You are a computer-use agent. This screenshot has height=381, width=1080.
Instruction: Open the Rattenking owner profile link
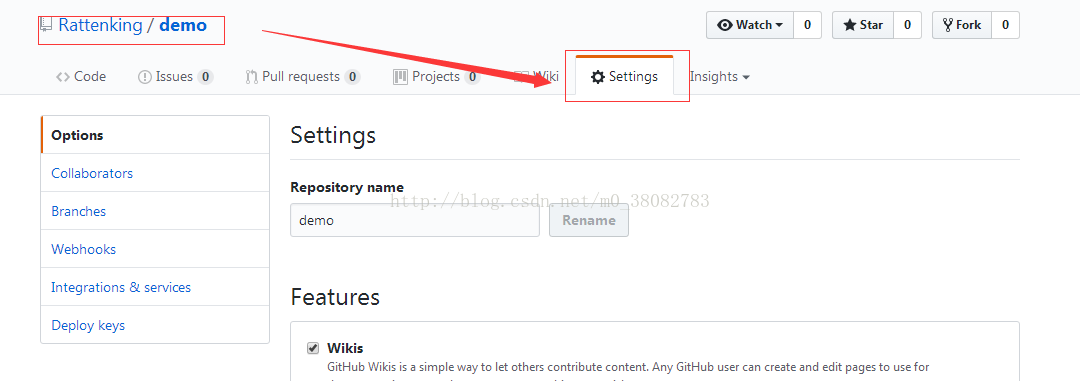(101, 25)
